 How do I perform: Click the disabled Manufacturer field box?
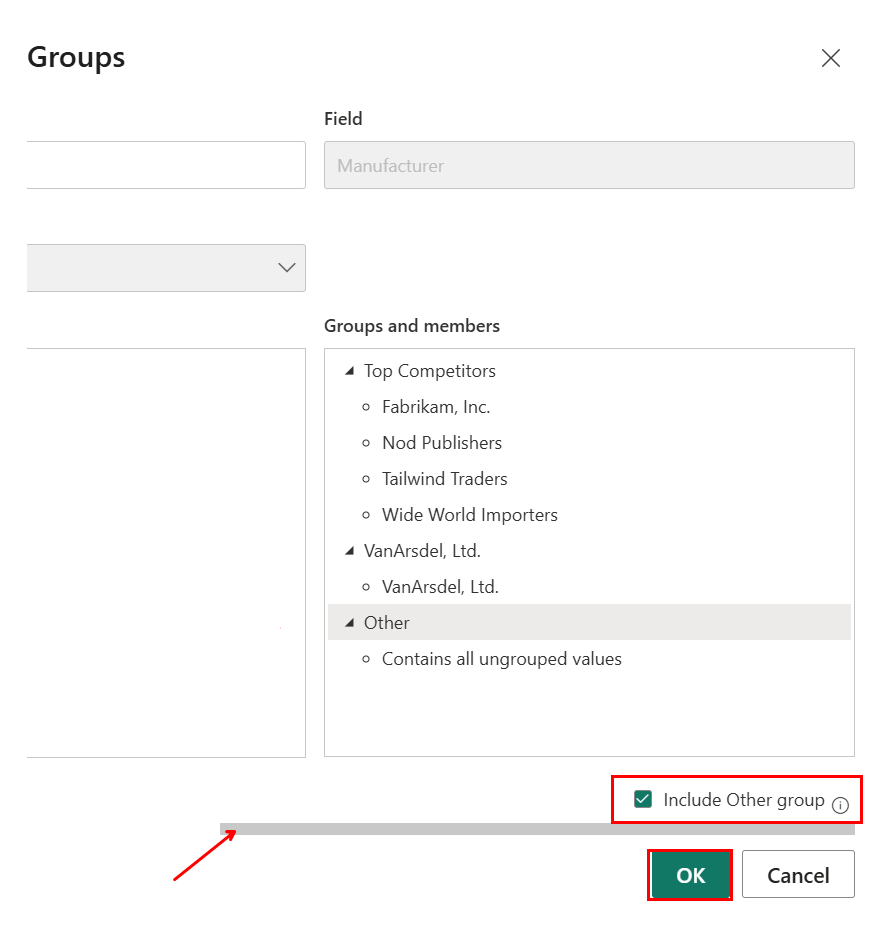[x=589, y=165]
